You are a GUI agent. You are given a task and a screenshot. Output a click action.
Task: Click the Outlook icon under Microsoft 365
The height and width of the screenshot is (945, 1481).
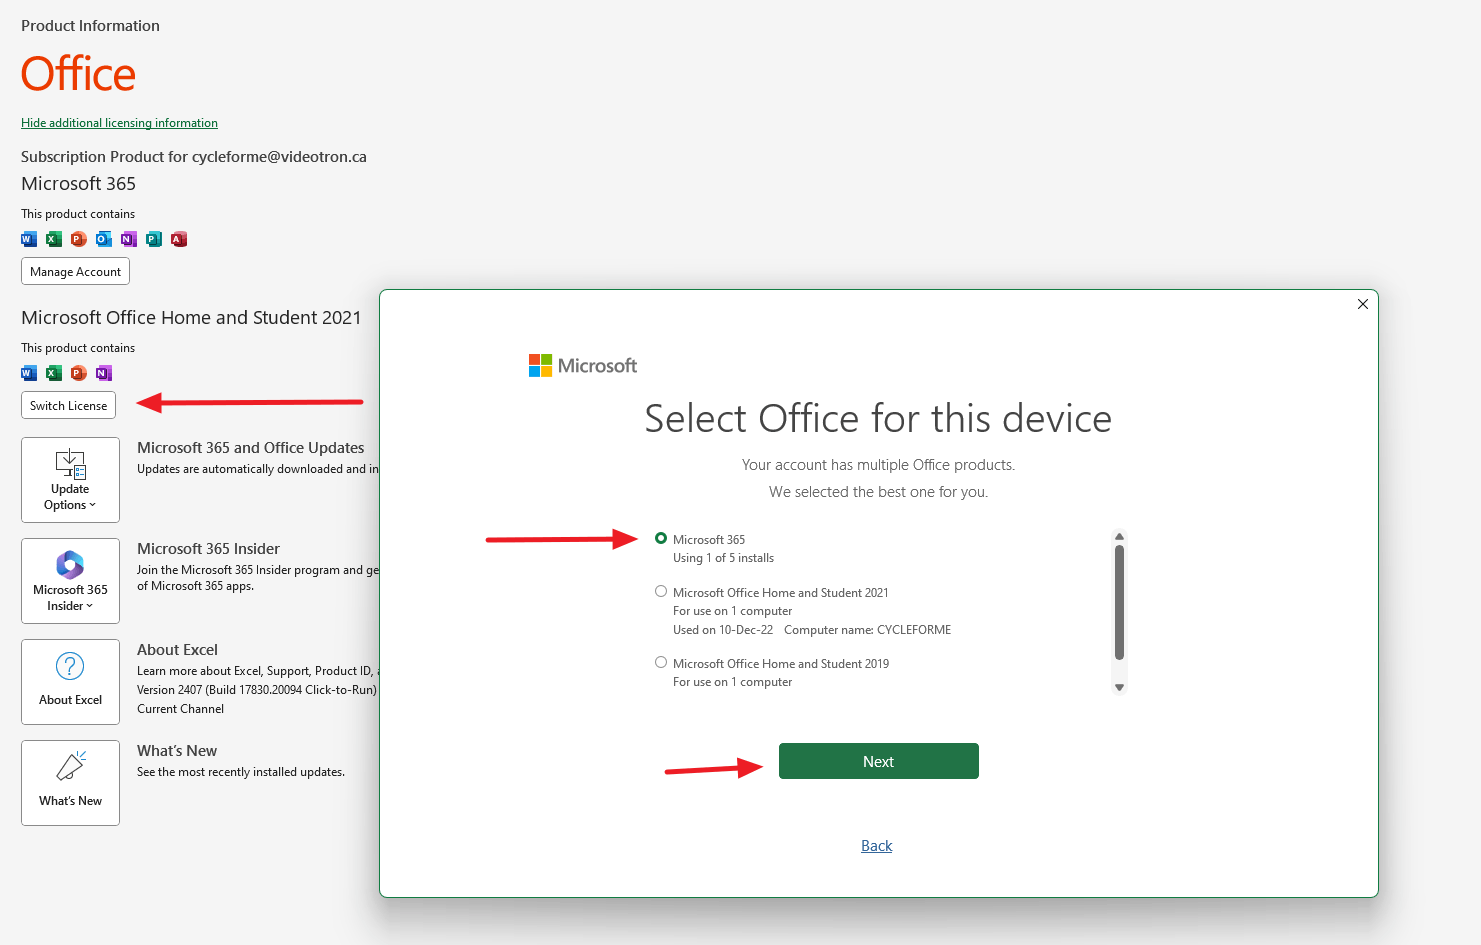pyautogui.click(x=104, y=239)
